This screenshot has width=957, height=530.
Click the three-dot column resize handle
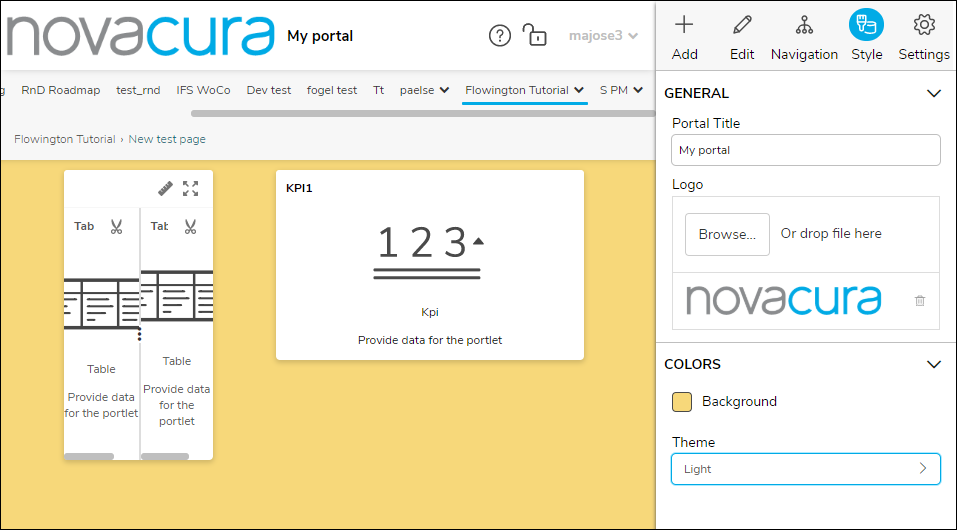(x=140, y=334)
